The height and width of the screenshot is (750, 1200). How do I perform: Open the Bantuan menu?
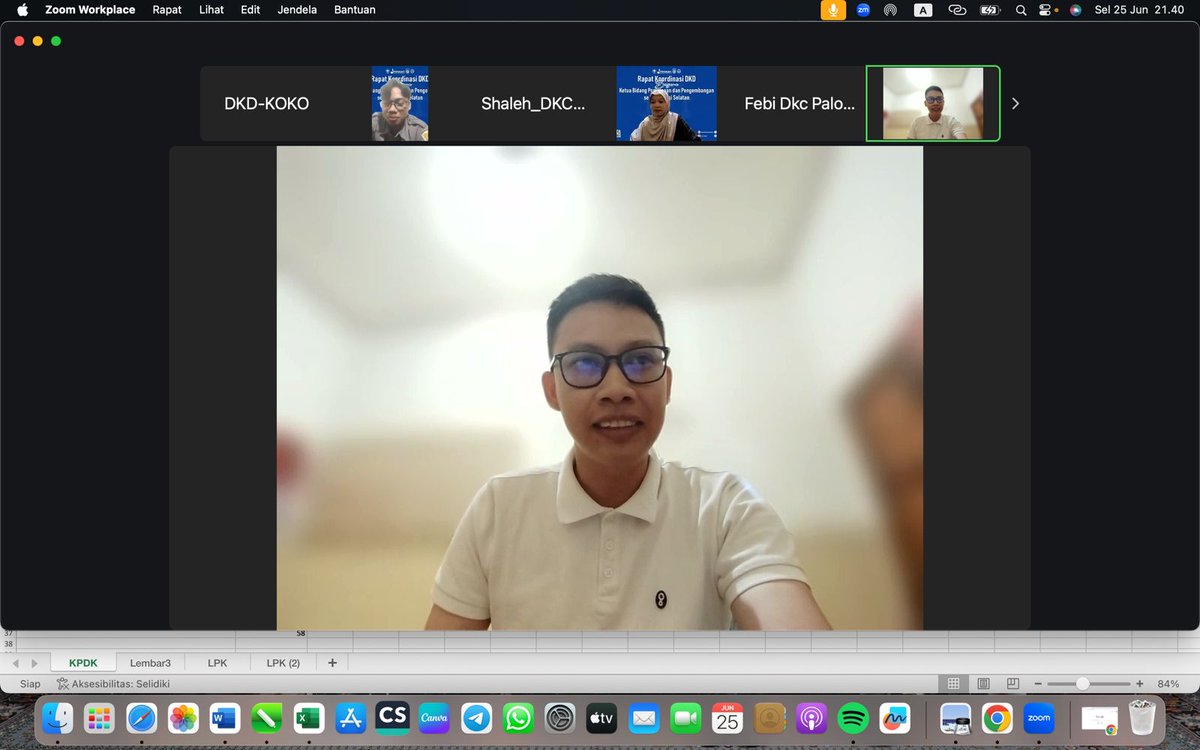coord(354,10)
